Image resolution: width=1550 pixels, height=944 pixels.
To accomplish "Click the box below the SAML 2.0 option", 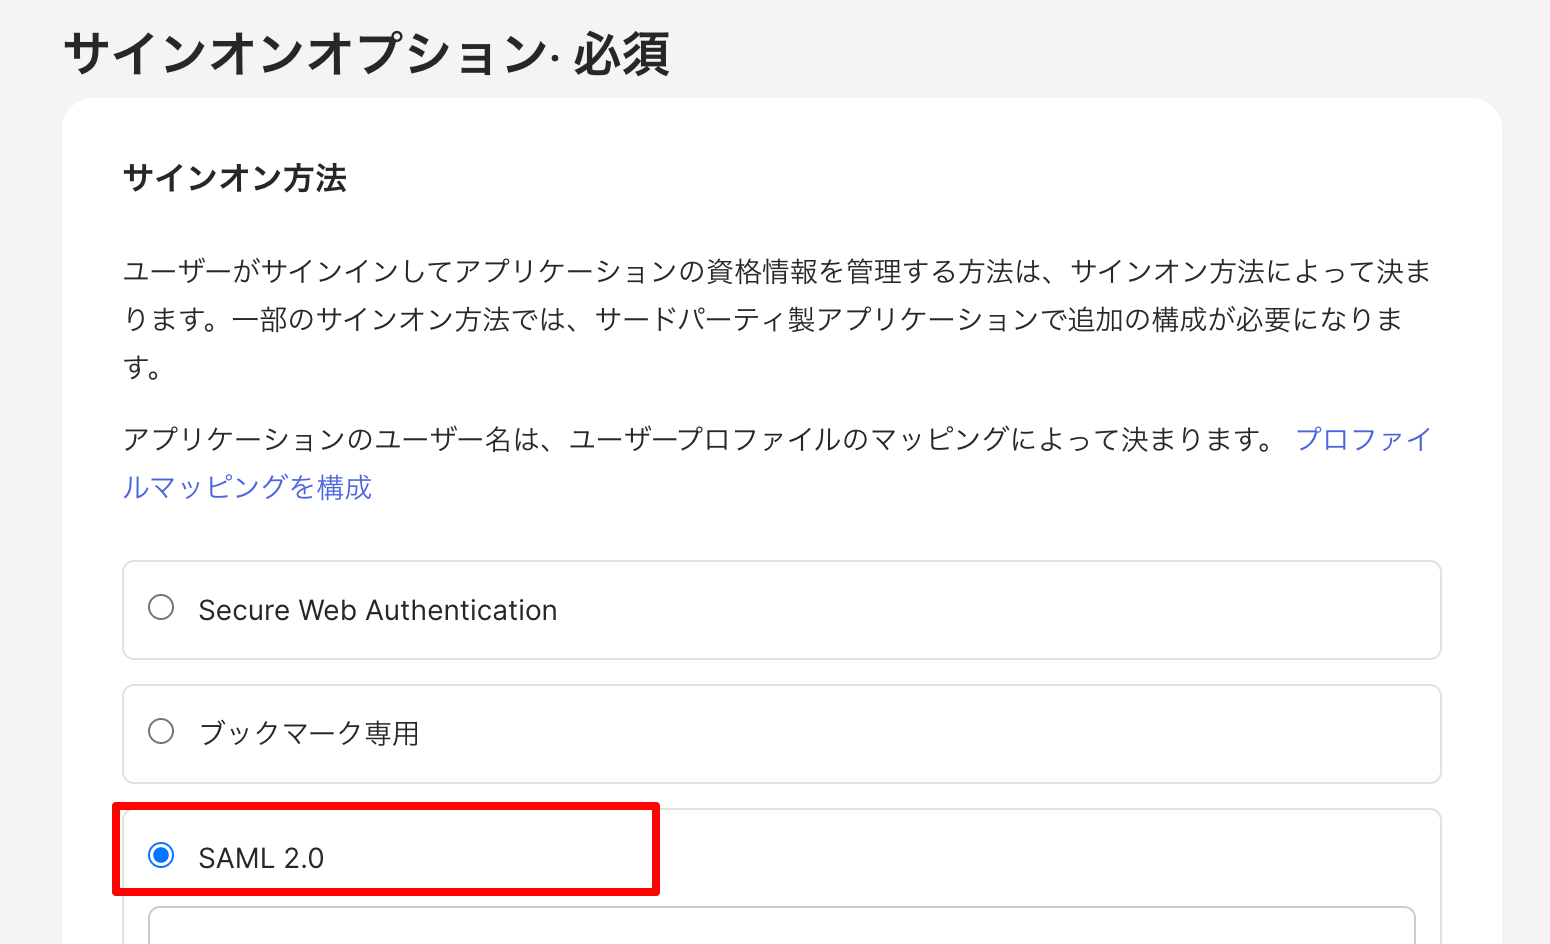I will (780, 926).
